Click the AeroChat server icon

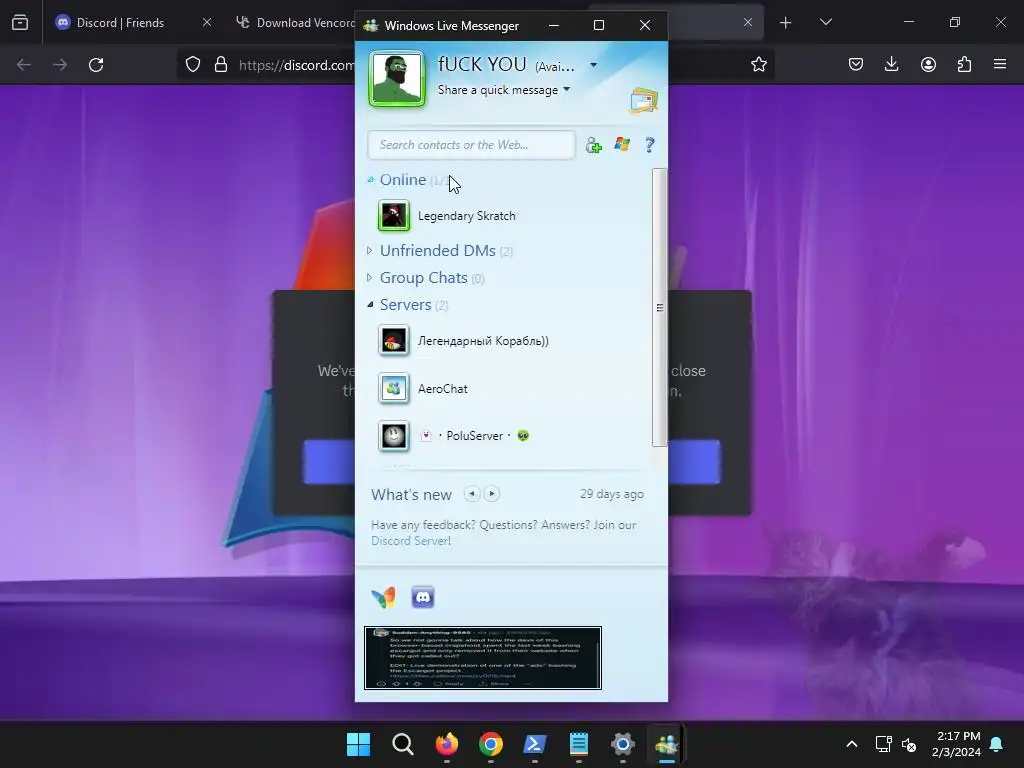(x=394, y=389)
